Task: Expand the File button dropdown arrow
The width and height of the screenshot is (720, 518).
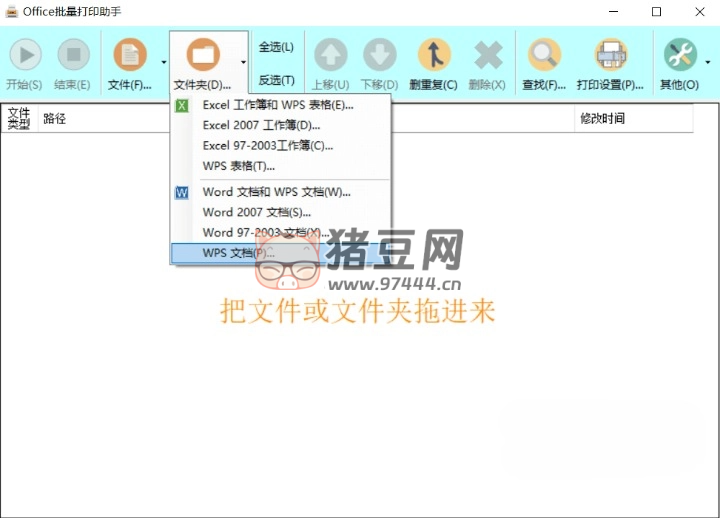Action: click(164, 62)
